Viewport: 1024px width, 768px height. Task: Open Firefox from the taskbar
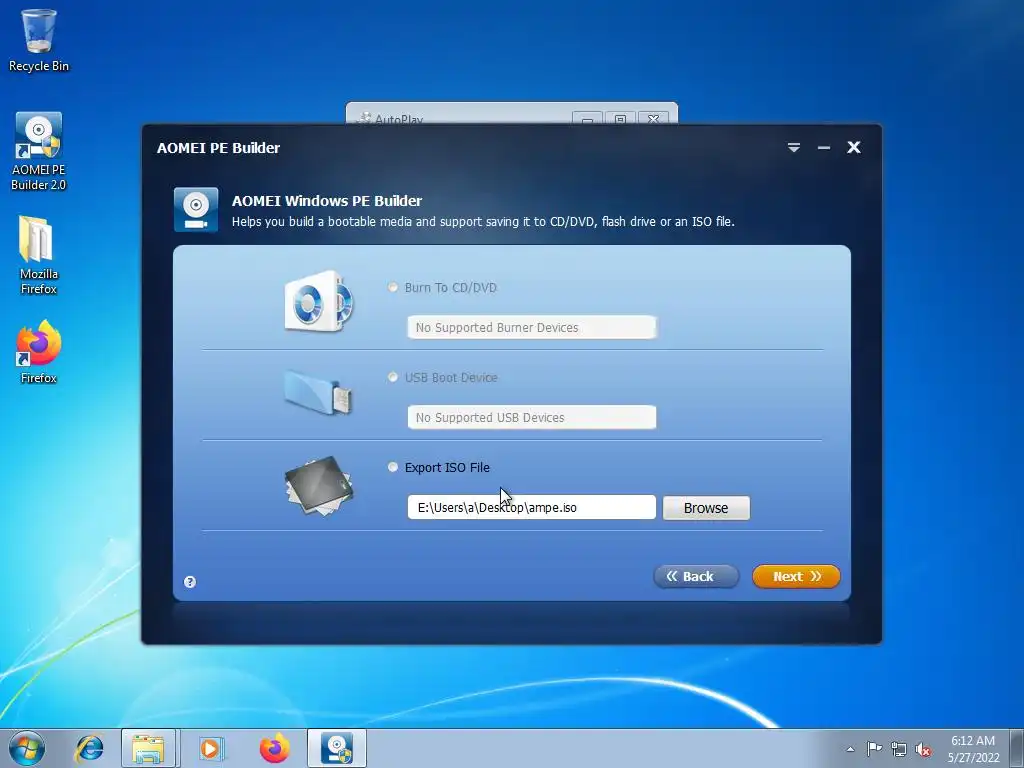[x=274, y=748]
